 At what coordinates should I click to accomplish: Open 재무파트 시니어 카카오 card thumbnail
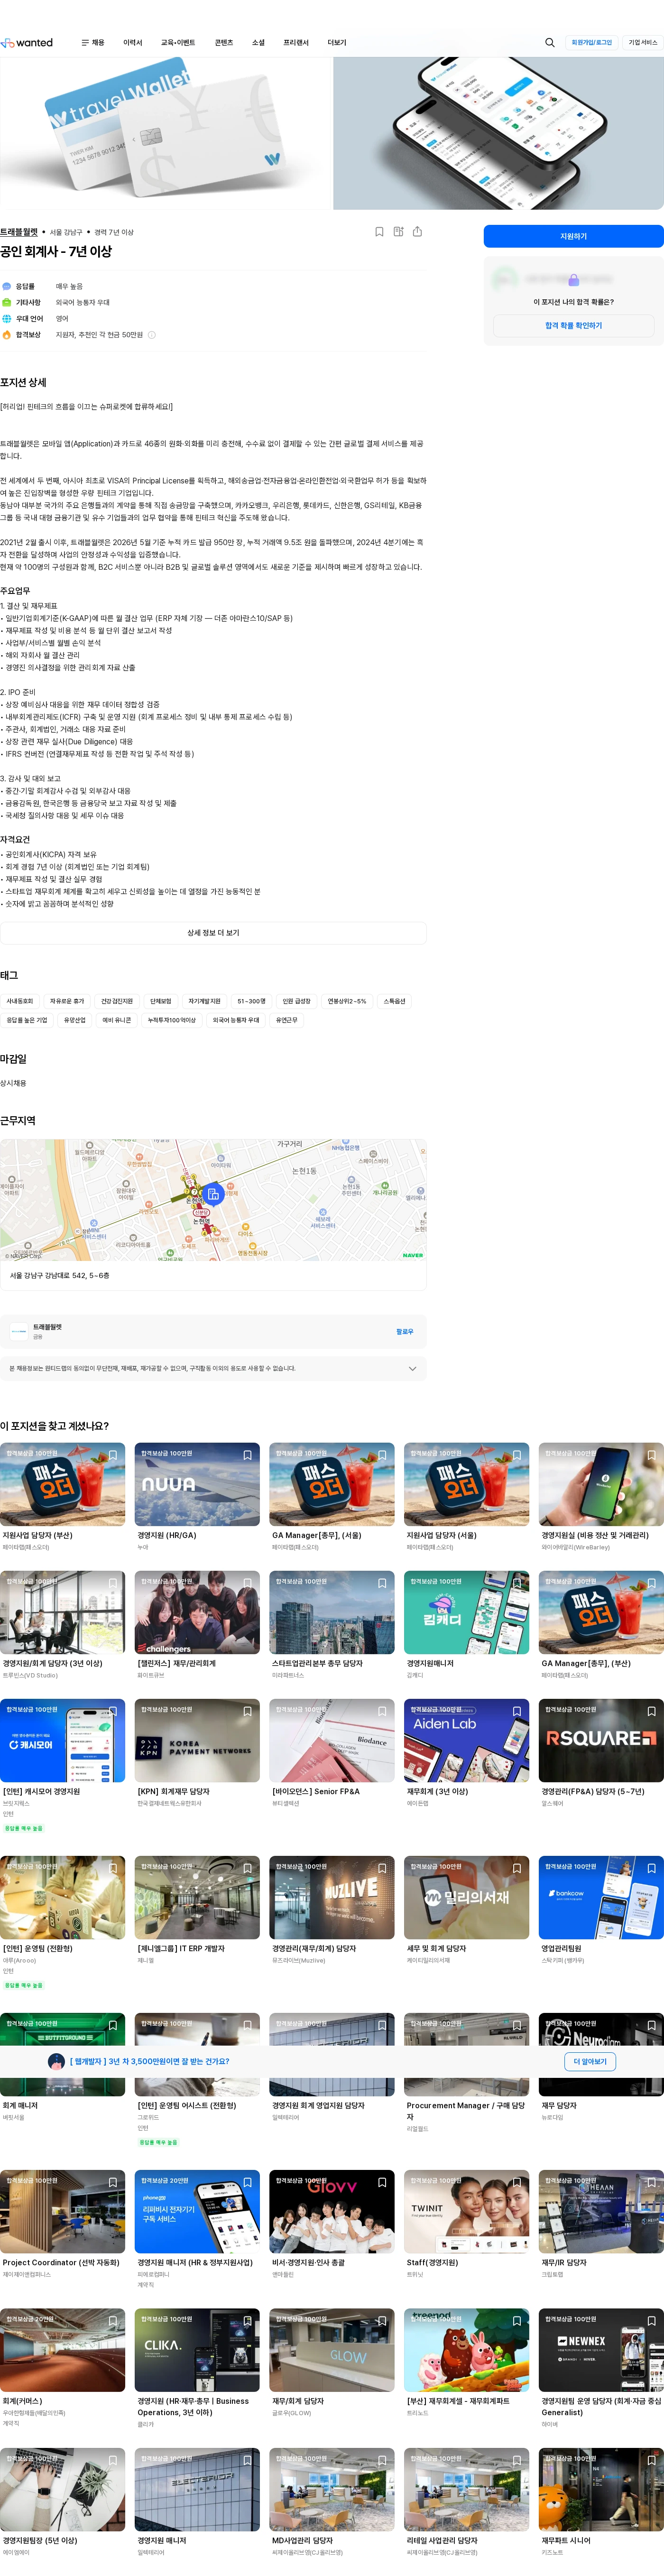[x=601, y=2490]
